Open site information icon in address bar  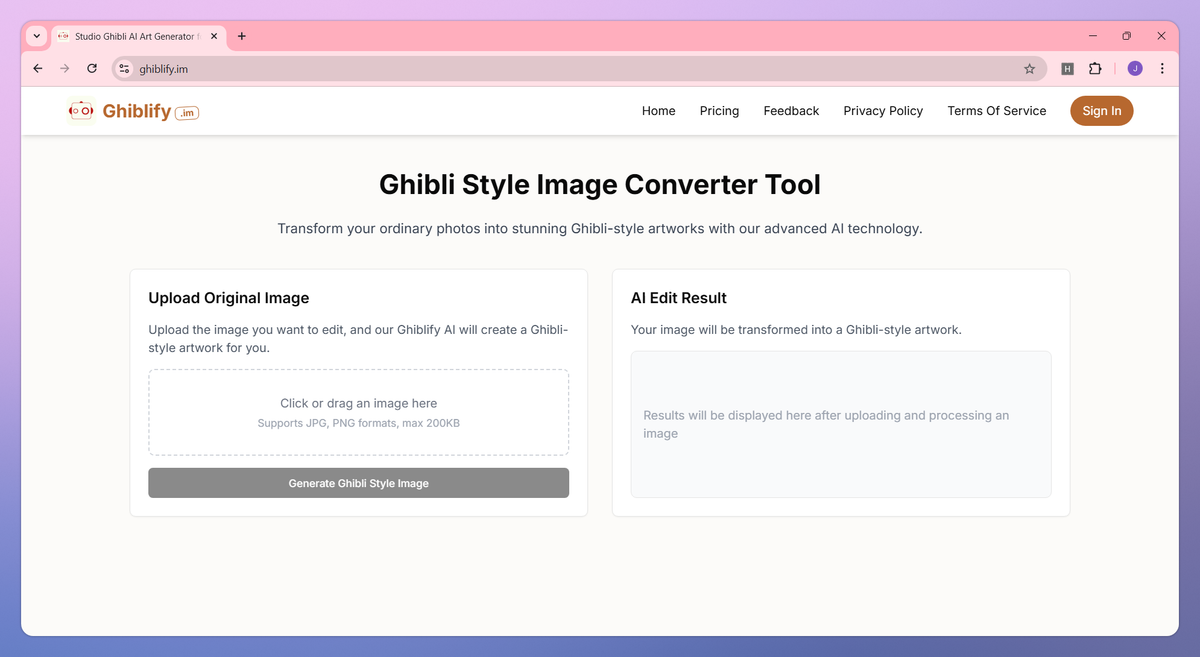tap(124, 69)
